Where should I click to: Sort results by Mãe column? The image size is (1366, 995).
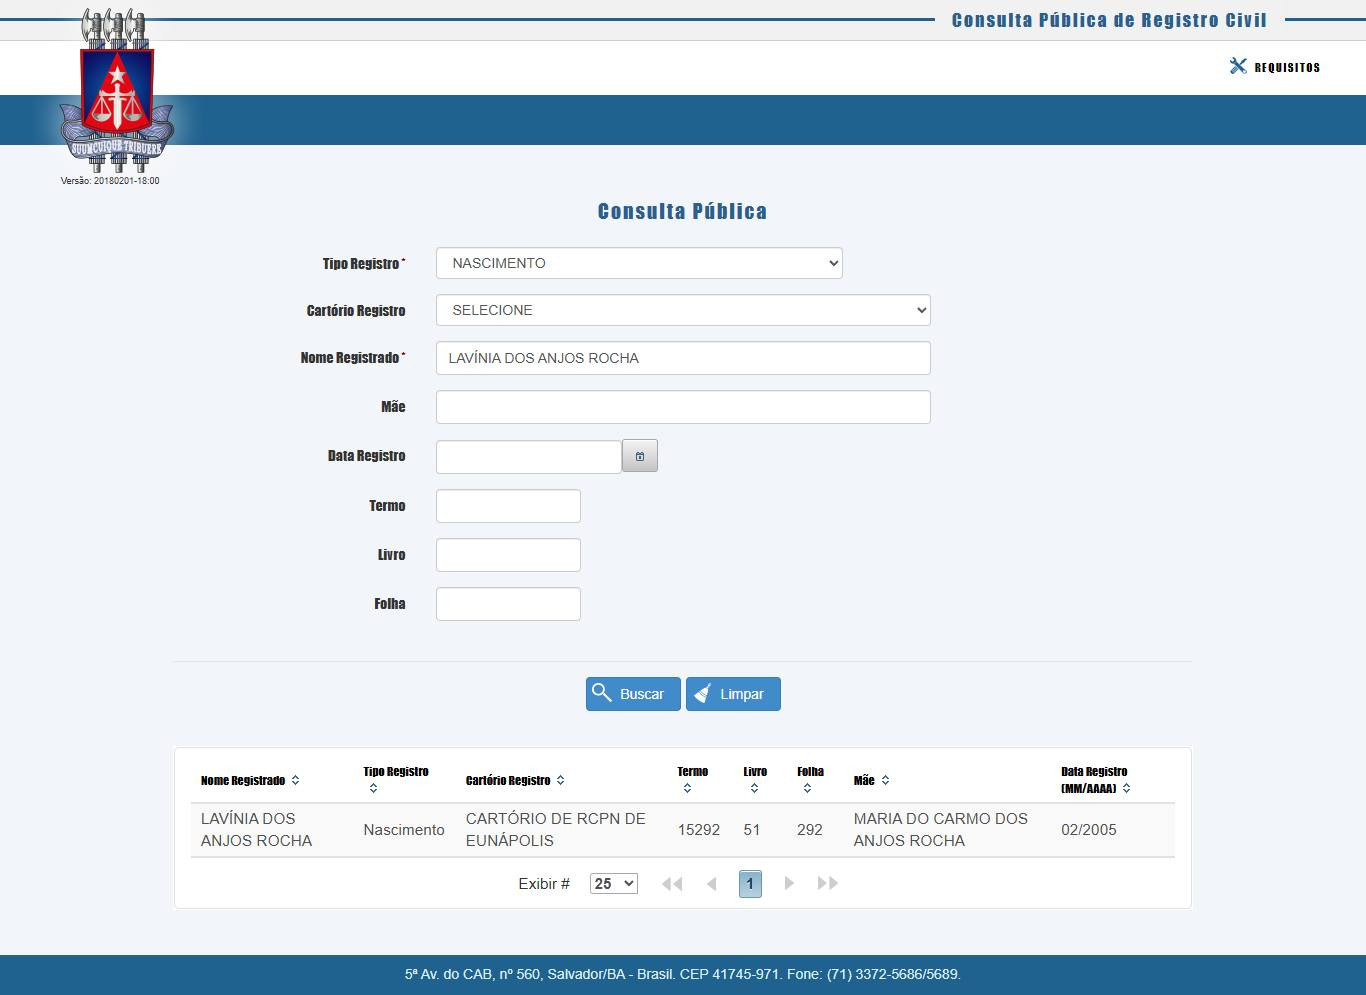[885, 780]
